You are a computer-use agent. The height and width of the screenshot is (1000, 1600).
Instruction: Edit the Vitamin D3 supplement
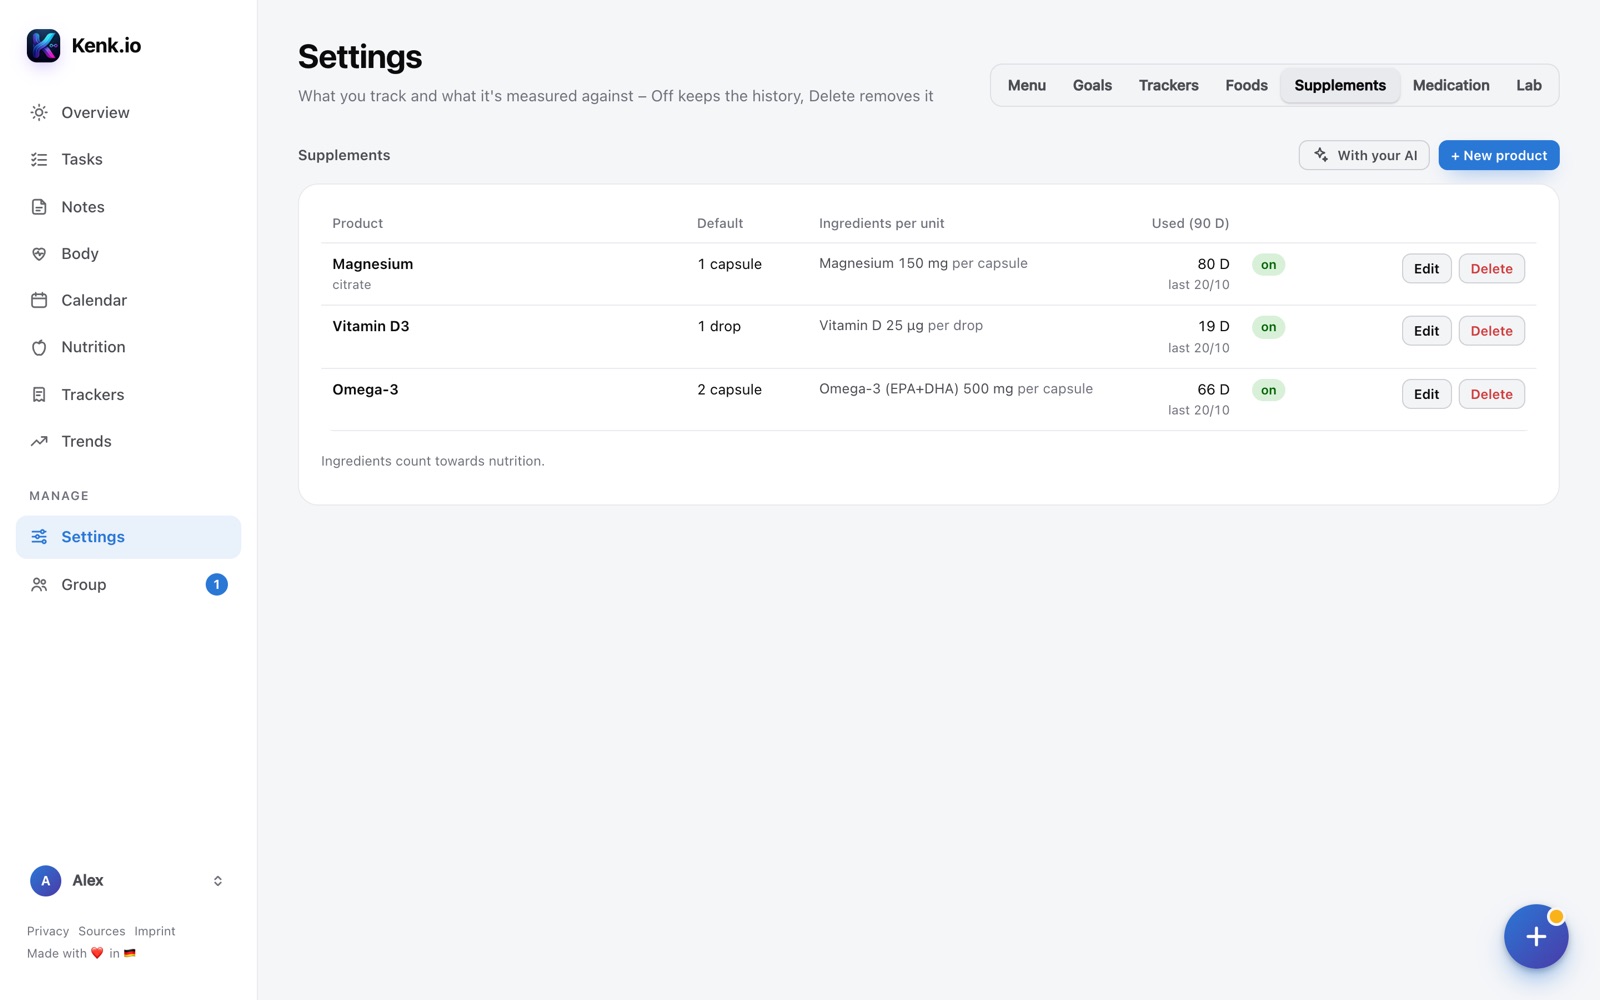point(1426,331)
